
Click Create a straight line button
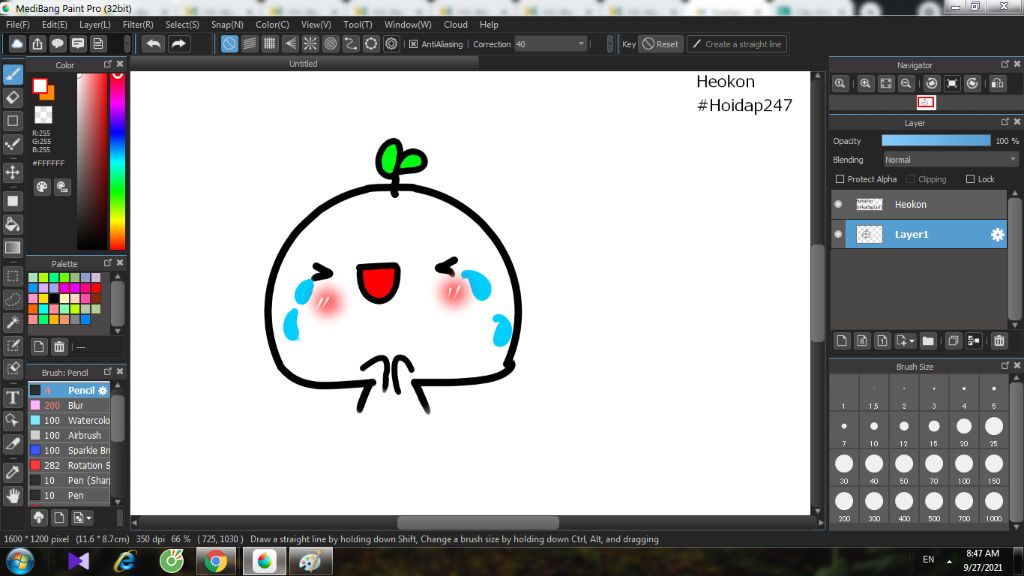[737, 44]
